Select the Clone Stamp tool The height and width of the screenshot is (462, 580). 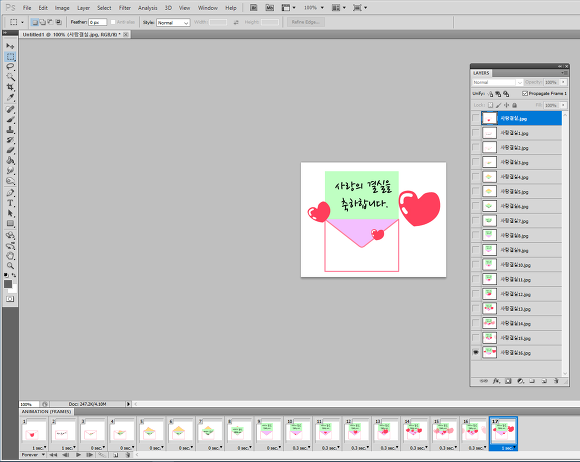point(10,130)
